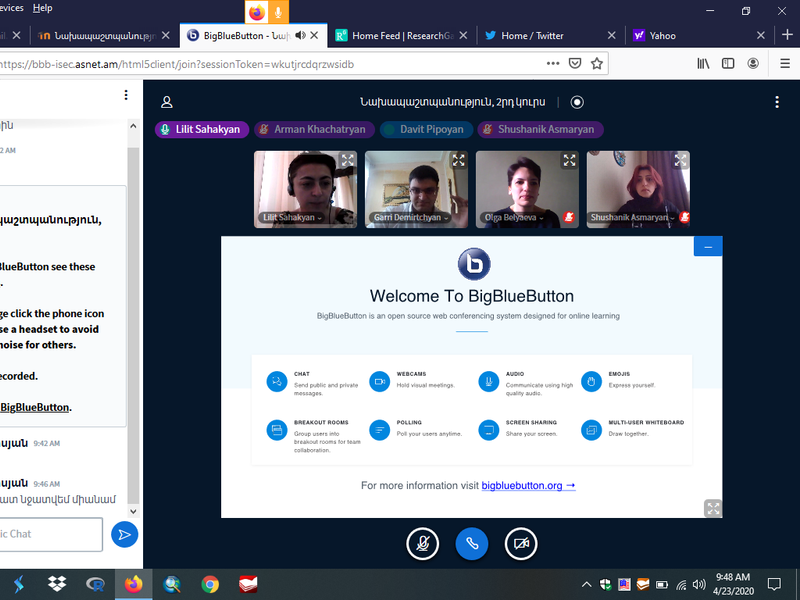Open the volume control in system tray
The image size is (800, 600).
click(699, 585)
